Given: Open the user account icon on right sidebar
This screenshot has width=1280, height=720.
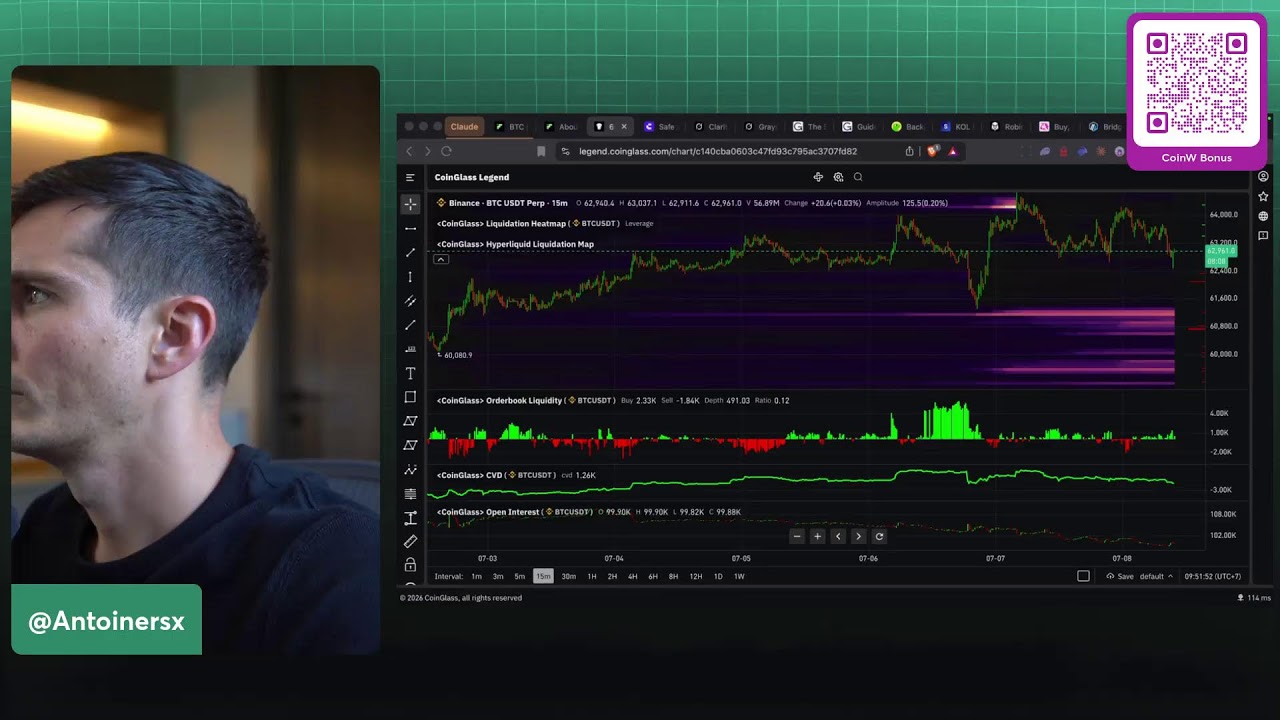Looking at the screenshot, I should click(1263, 177).
